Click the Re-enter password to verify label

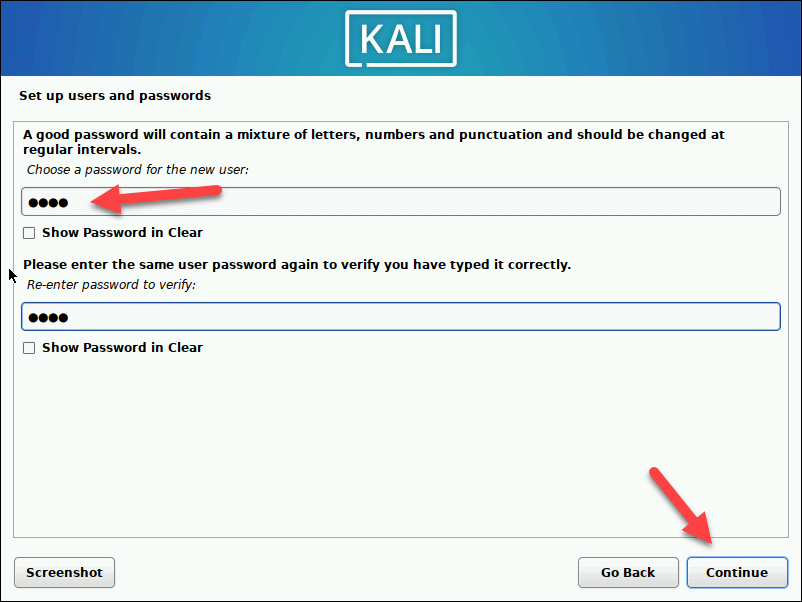pos(111,285)
